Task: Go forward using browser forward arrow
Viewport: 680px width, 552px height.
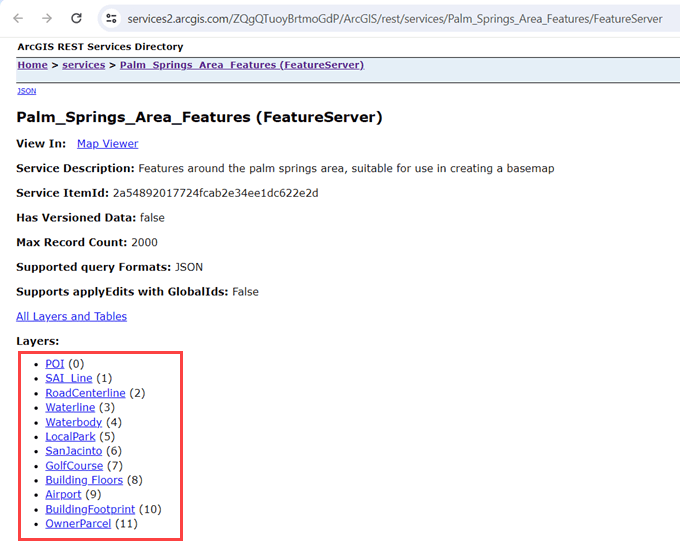Action: click(x=47, y=18)
